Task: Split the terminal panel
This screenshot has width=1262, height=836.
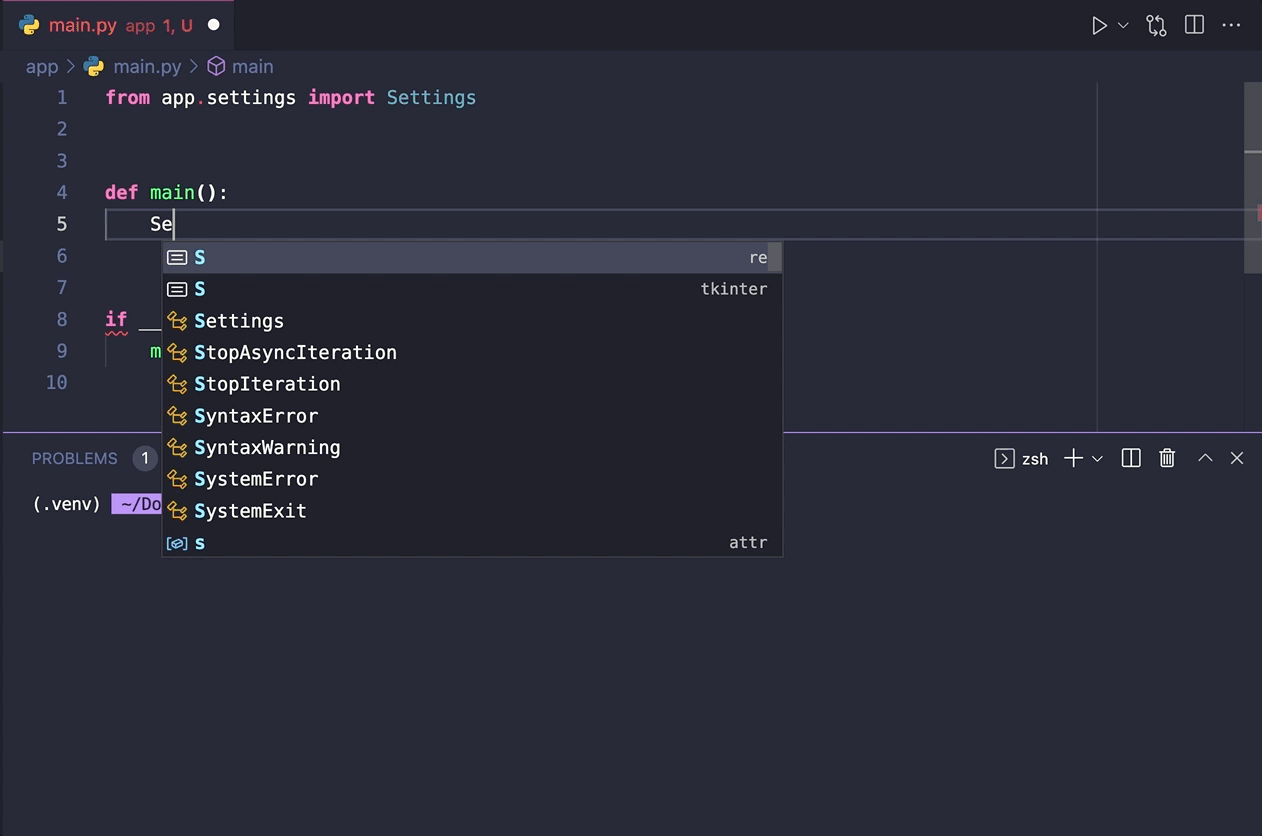Action: 1131,458
